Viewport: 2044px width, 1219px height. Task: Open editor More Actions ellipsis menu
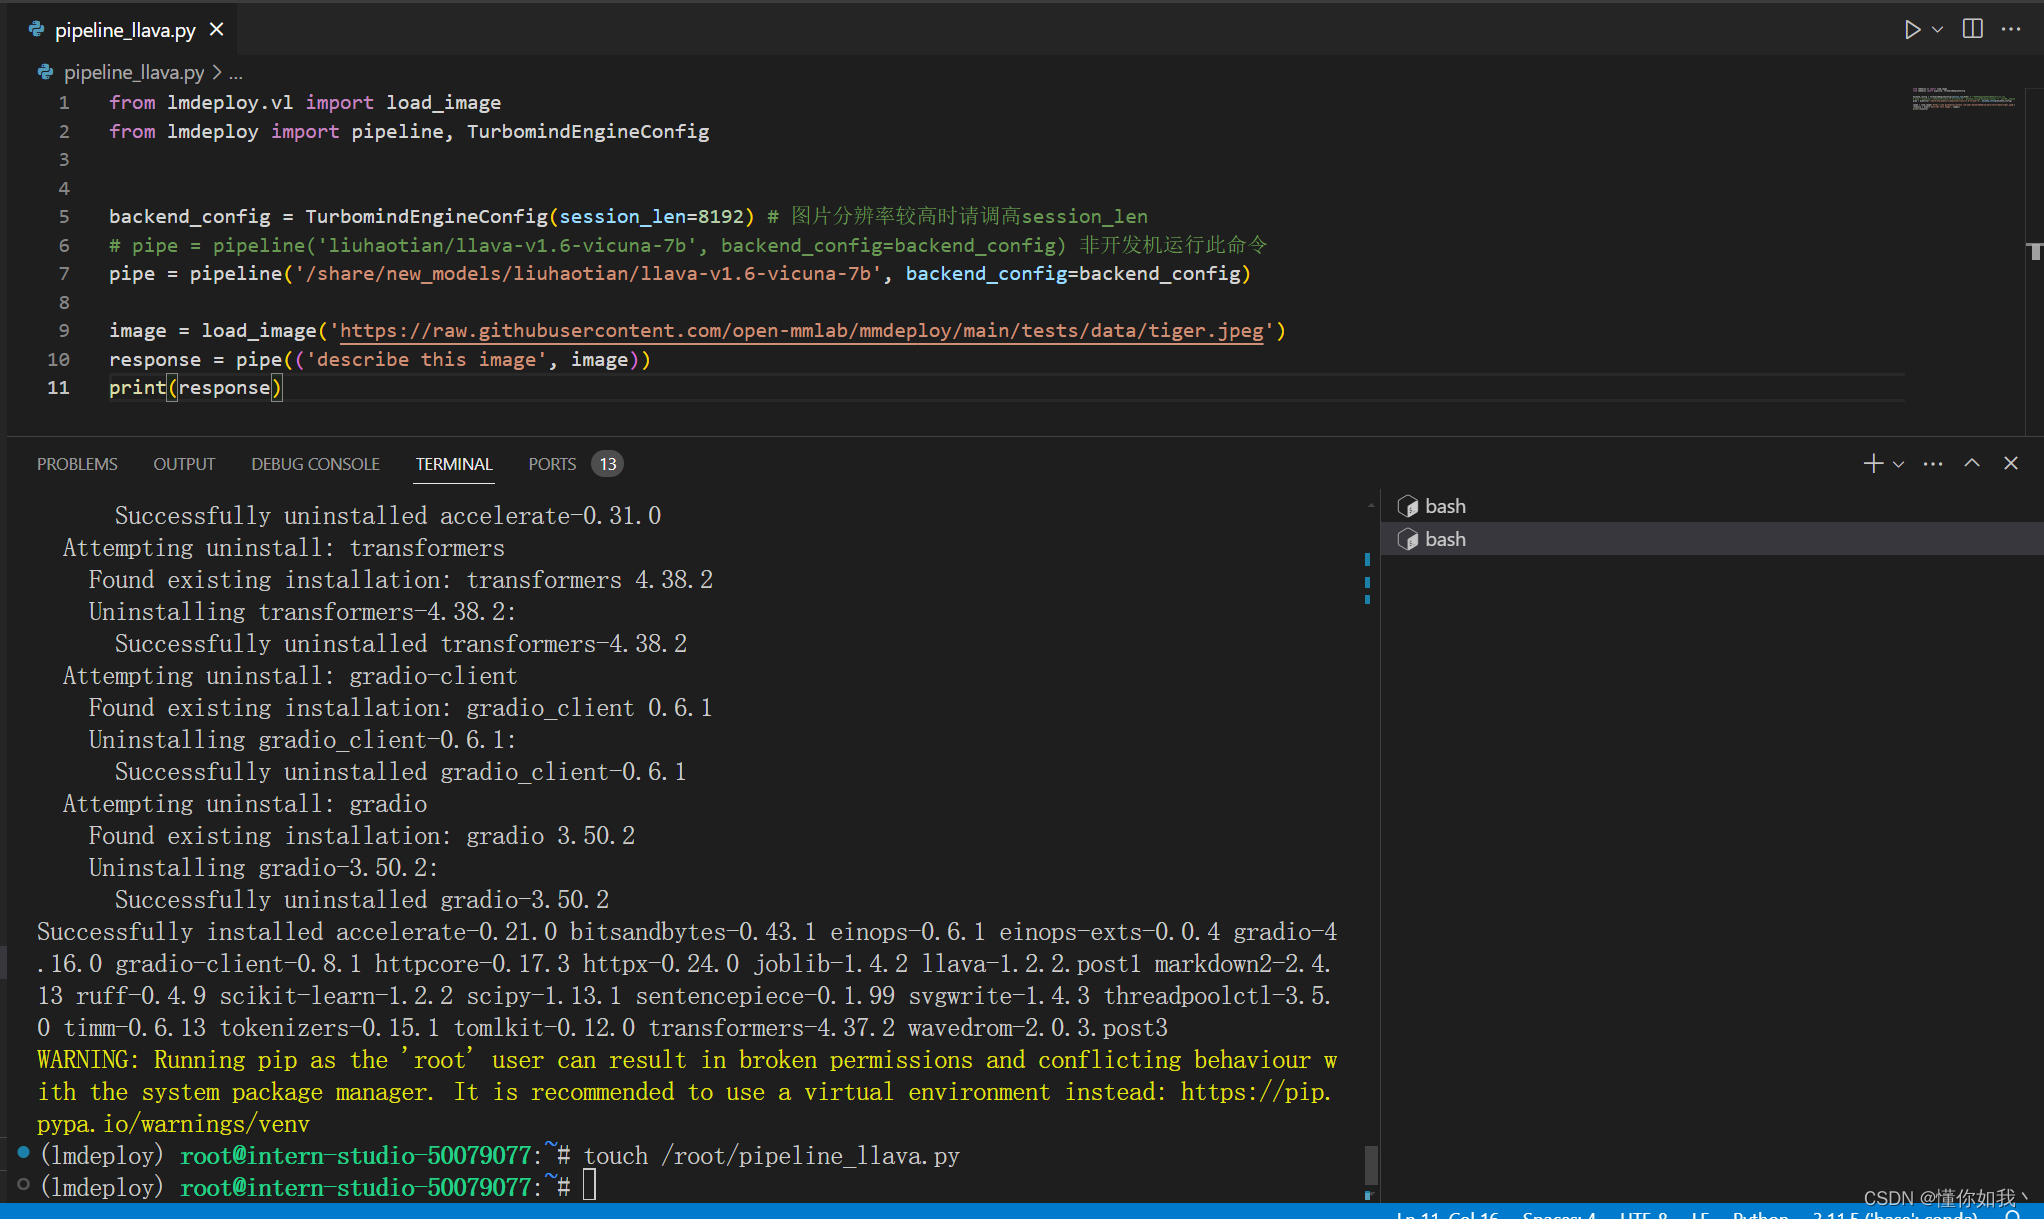[2011, 29]
